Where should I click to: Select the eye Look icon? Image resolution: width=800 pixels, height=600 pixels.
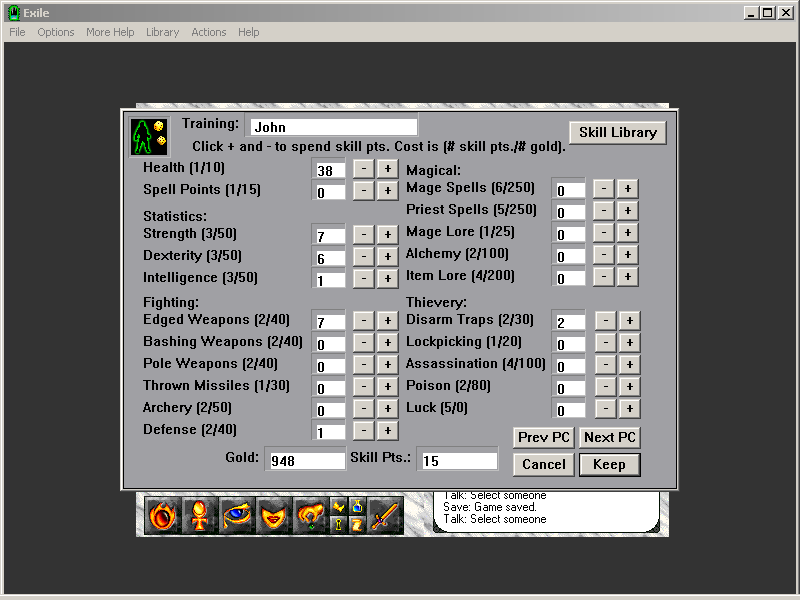coord(237,515)
